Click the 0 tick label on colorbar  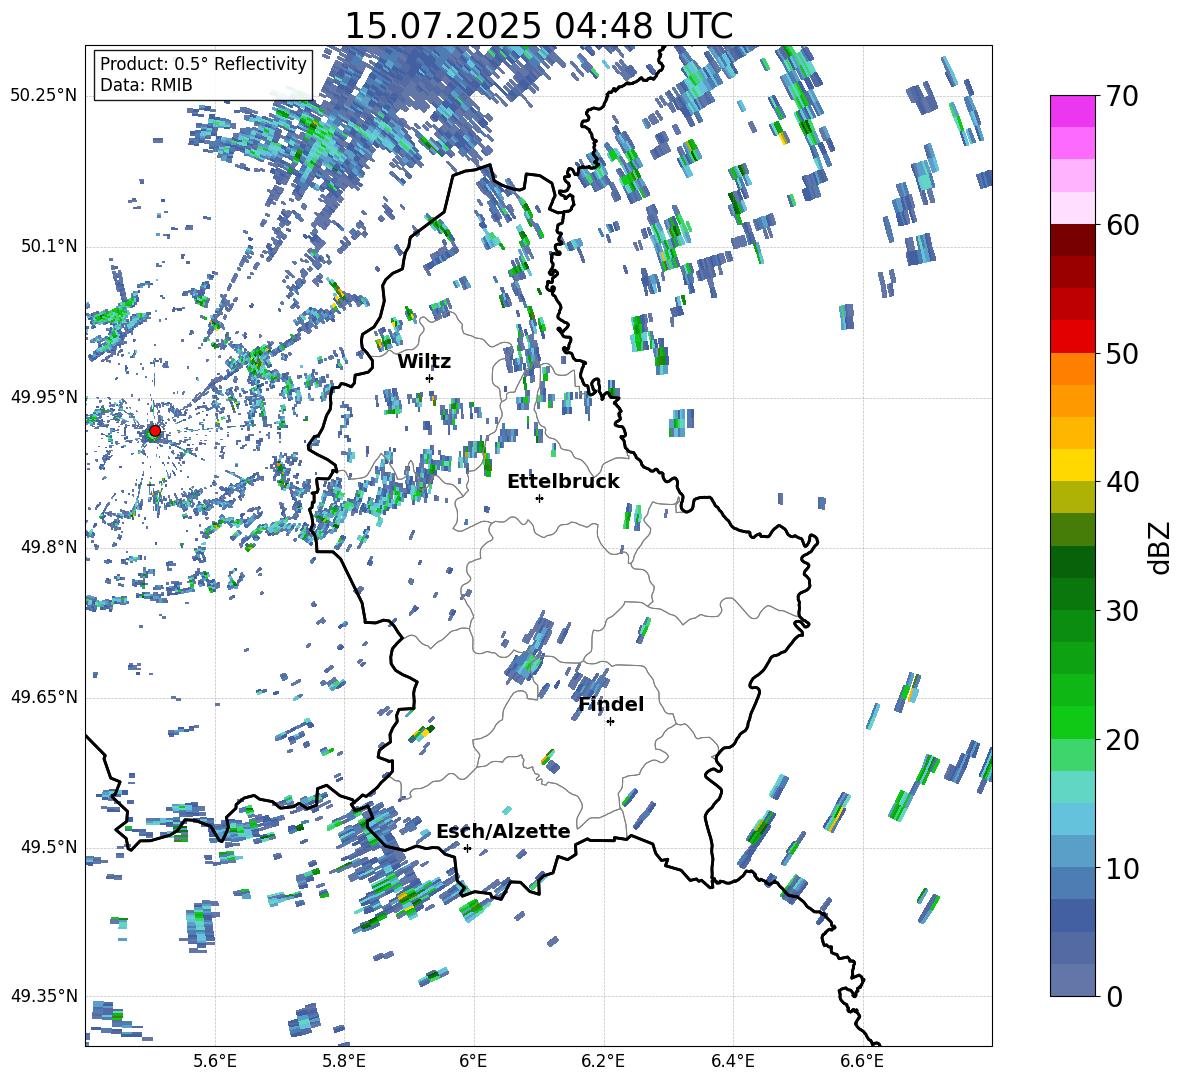1113,996
